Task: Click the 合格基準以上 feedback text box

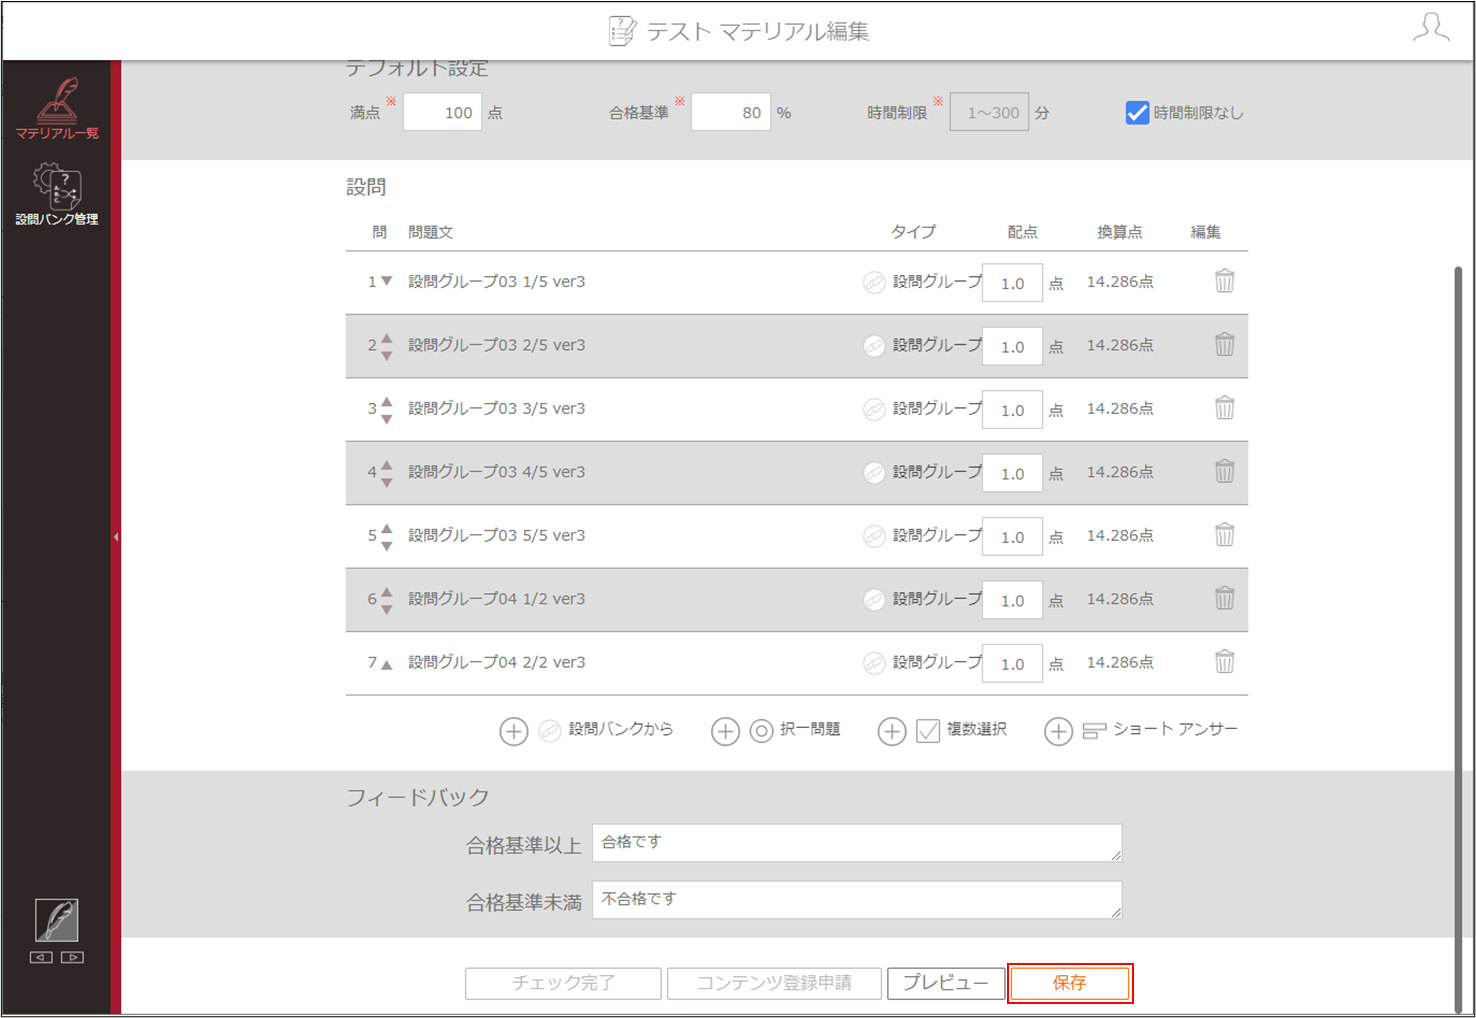Action: (857, 843)
